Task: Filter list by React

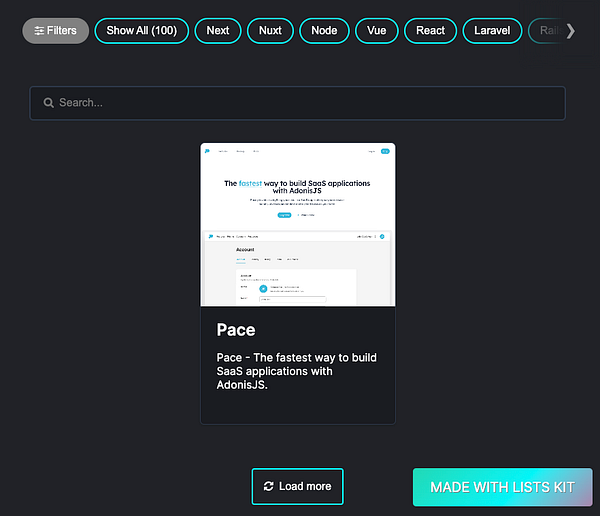Action: click(430, 31)
